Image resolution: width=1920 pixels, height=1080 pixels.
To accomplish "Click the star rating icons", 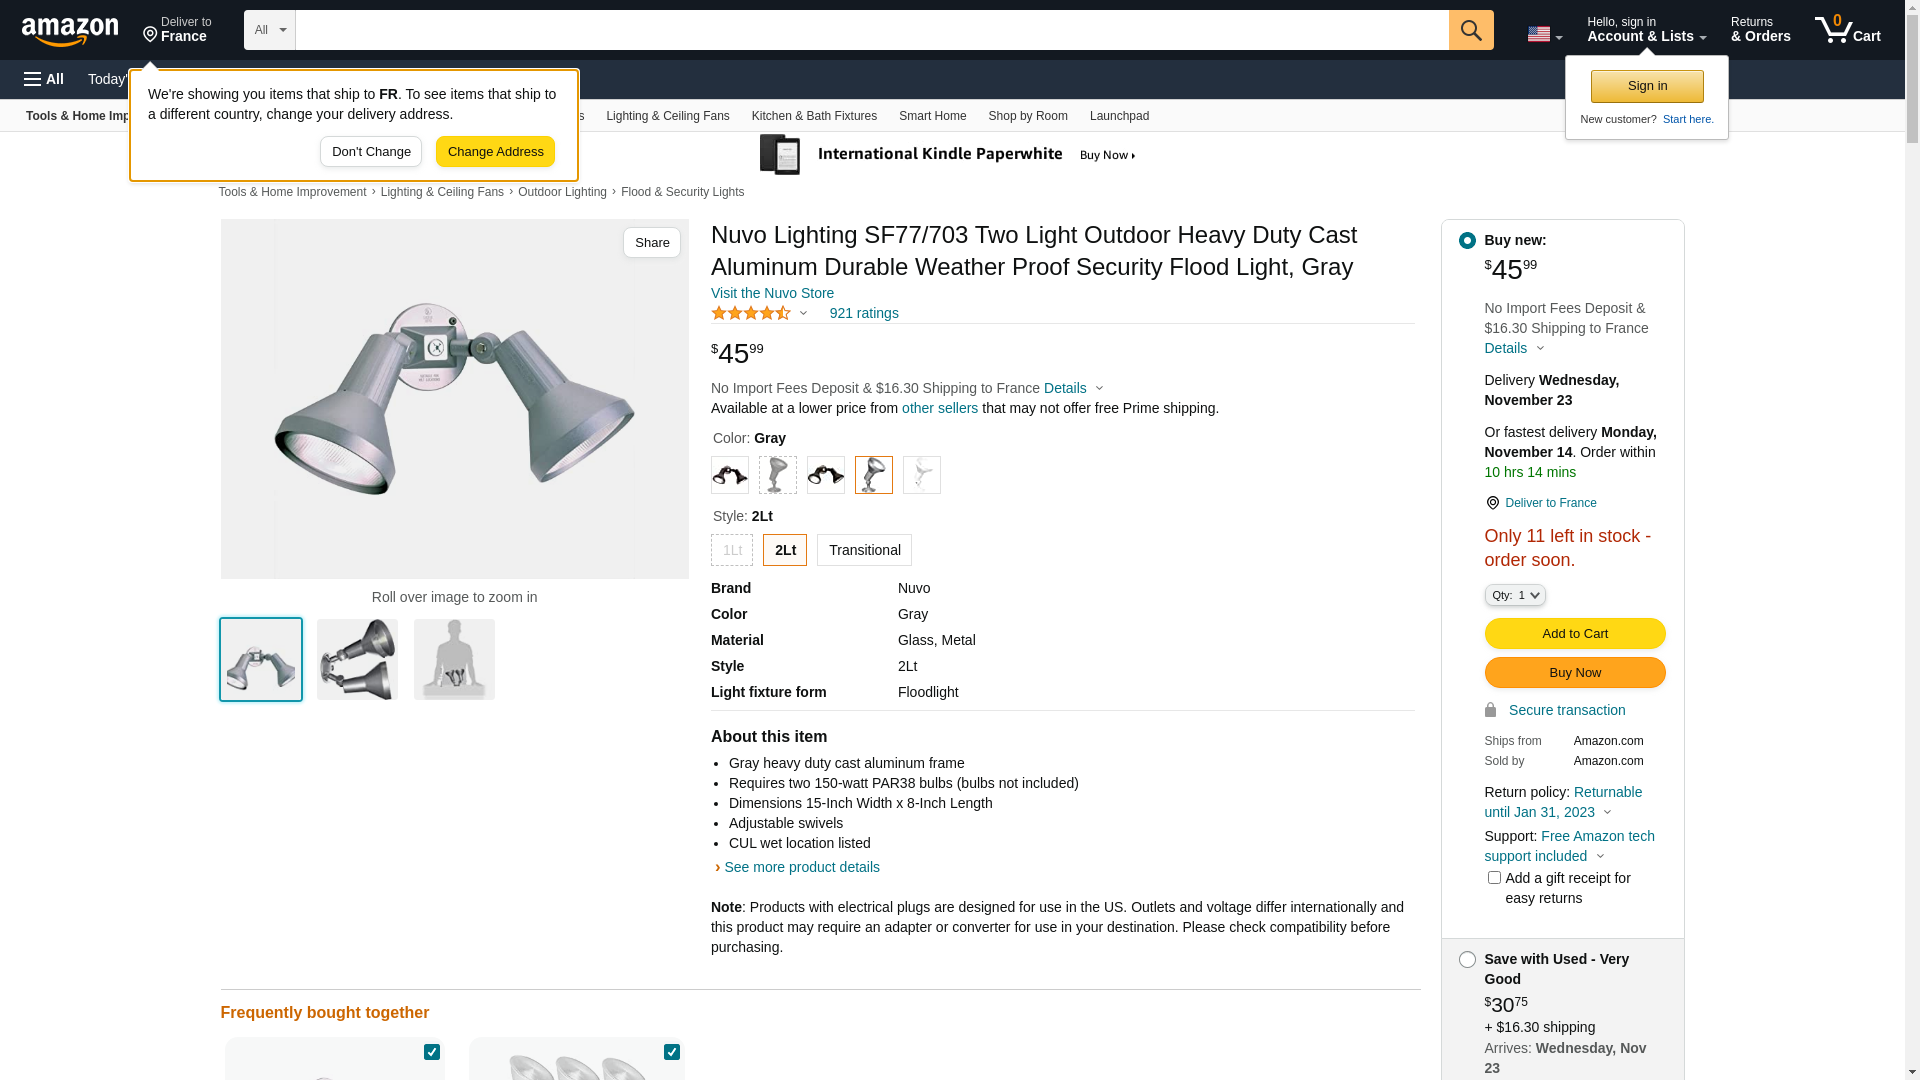I will pyautogui.click(x=751, y=313).
